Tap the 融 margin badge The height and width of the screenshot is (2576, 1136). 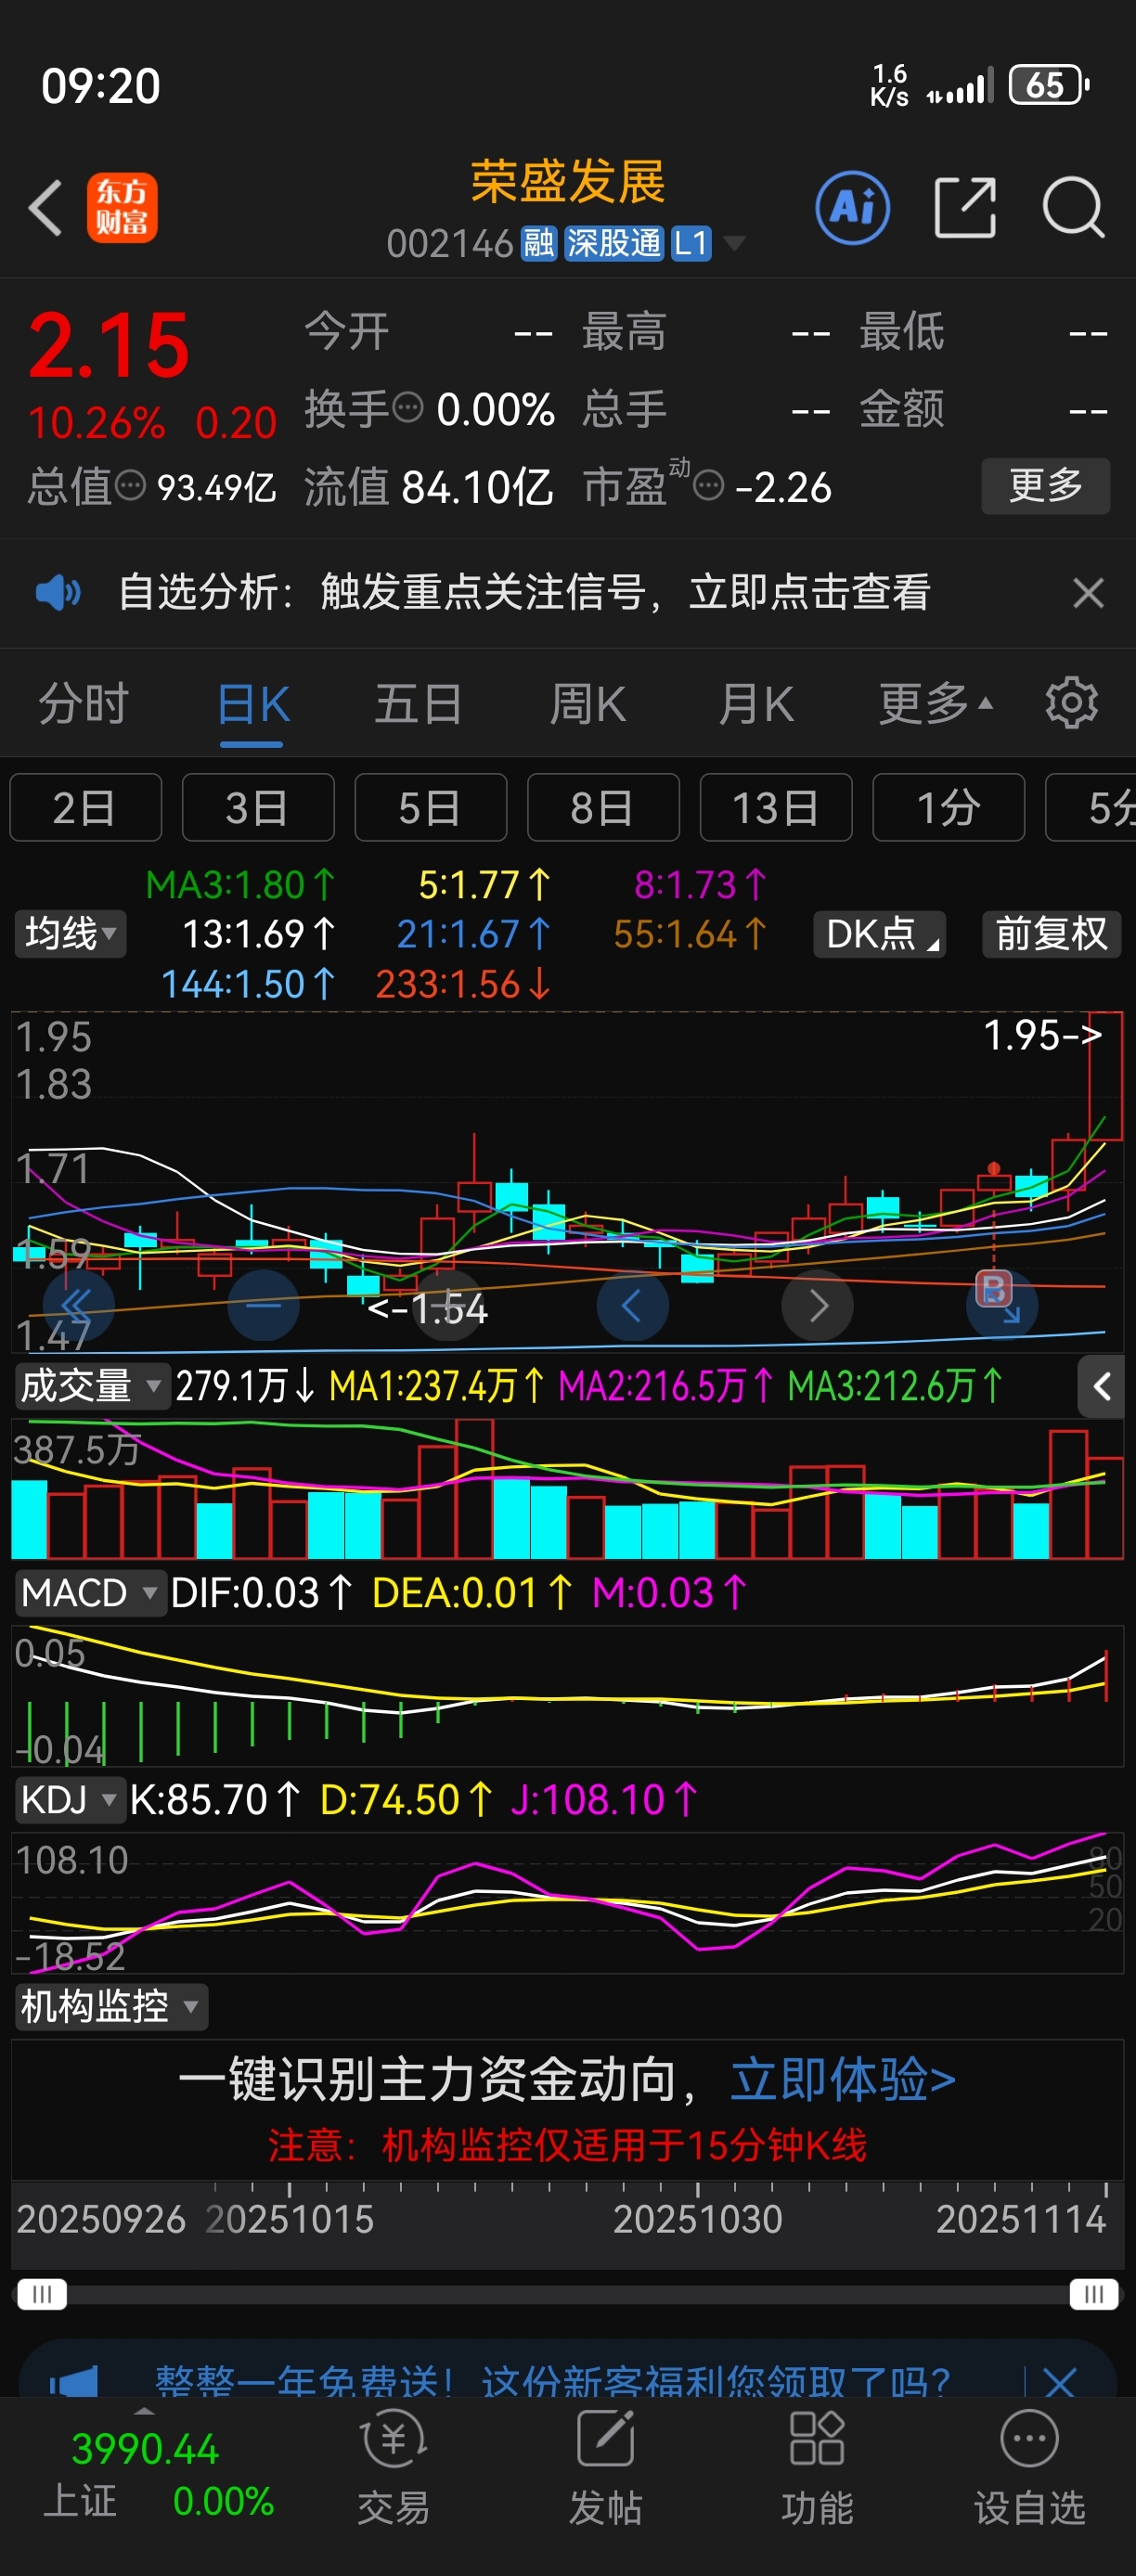coord(539,243)
